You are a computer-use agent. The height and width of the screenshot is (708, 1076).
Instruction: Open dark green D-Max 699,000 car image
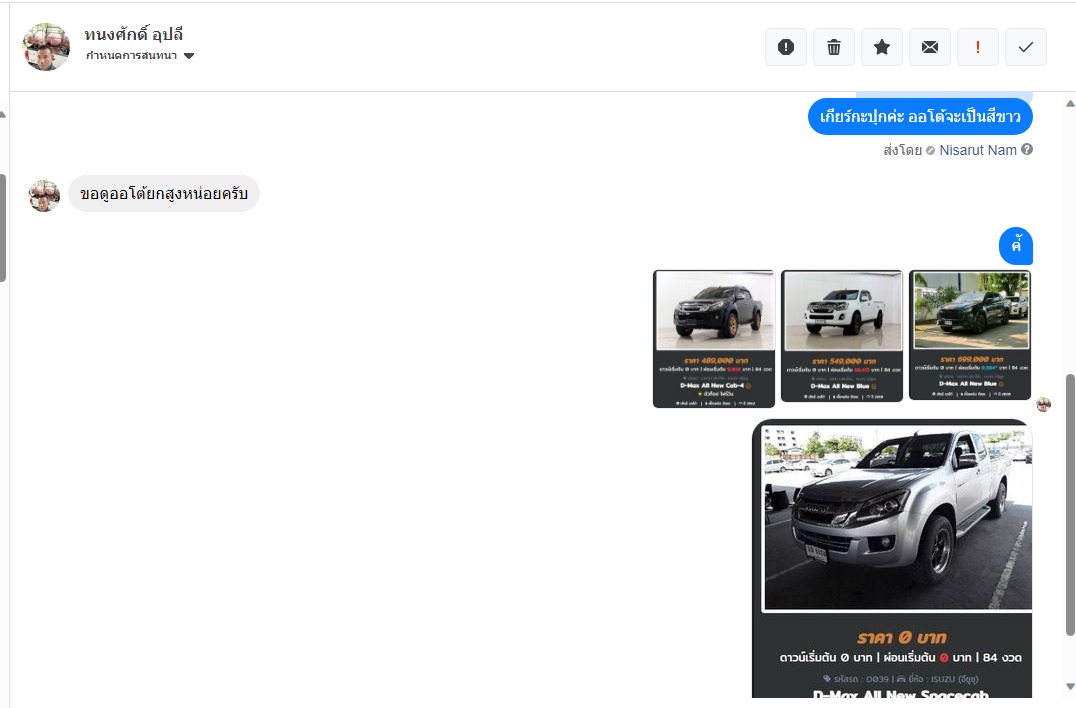(x=970, y=335)
